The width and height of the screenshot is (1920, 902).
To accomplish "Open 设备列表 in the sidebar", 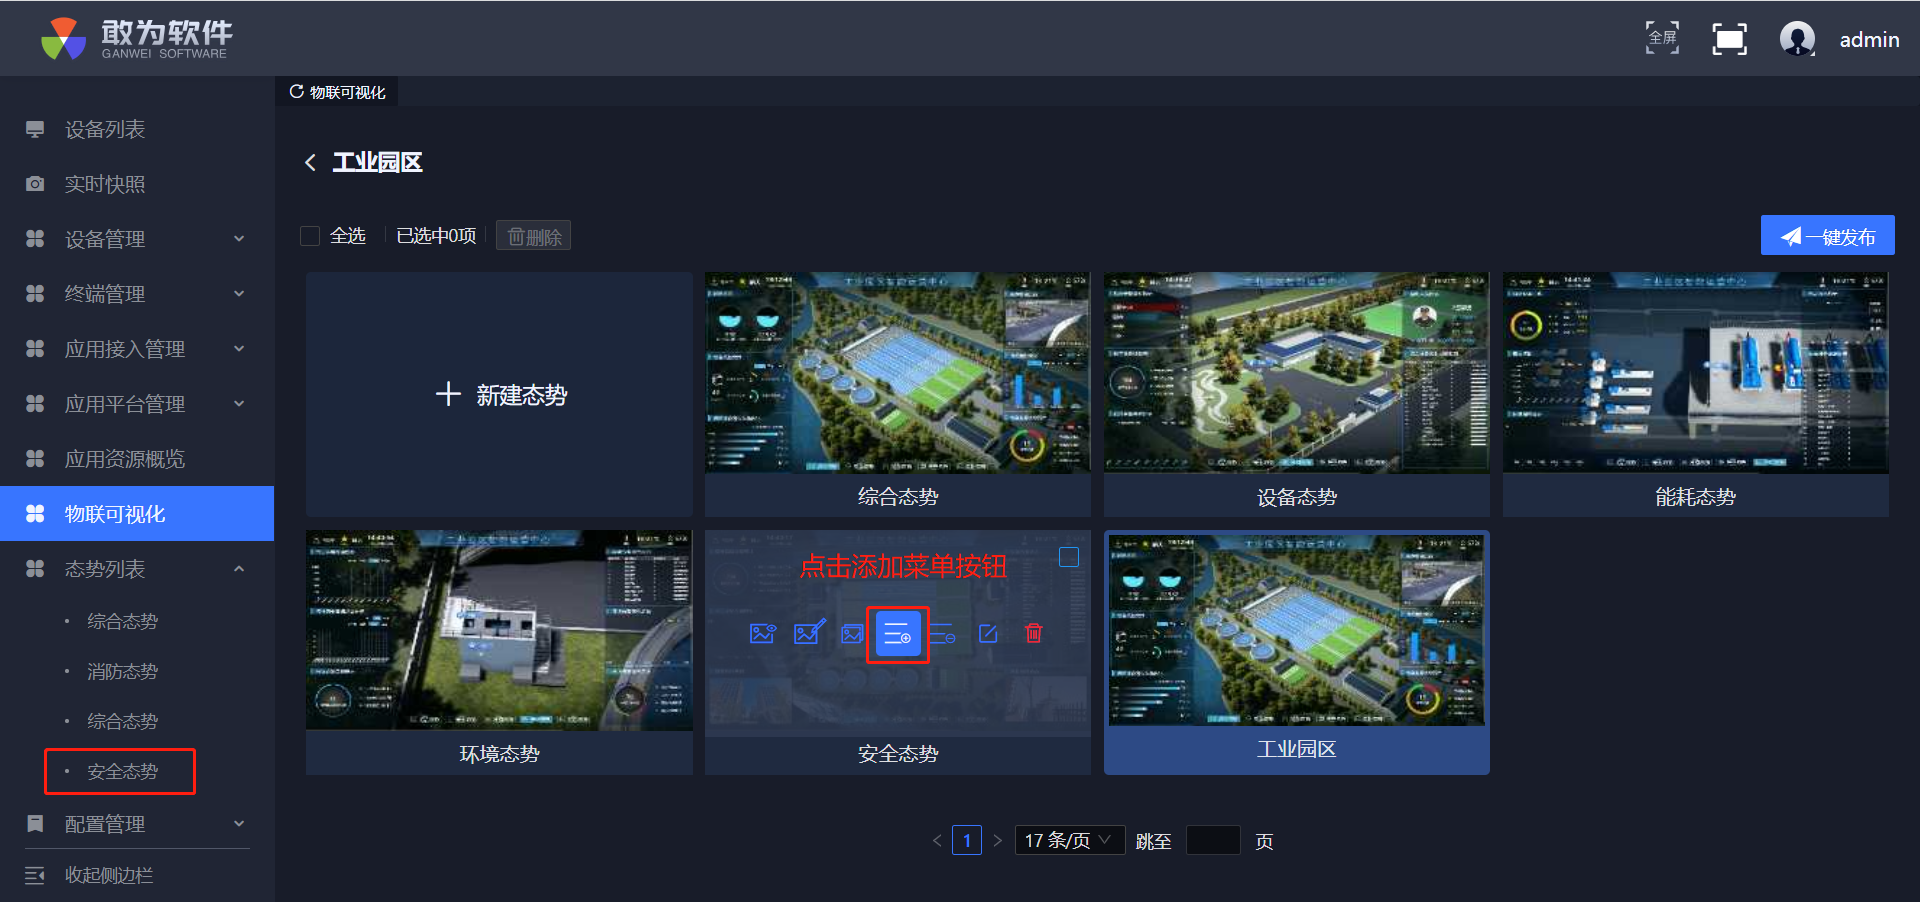I will (137, 129).
